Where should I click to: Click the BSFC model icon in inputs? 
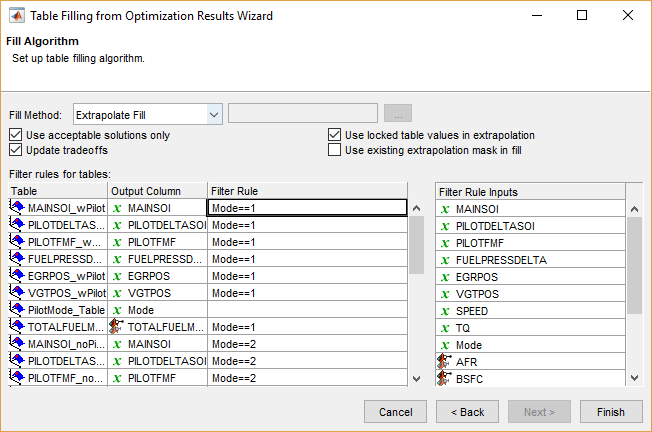click(445, 378)
